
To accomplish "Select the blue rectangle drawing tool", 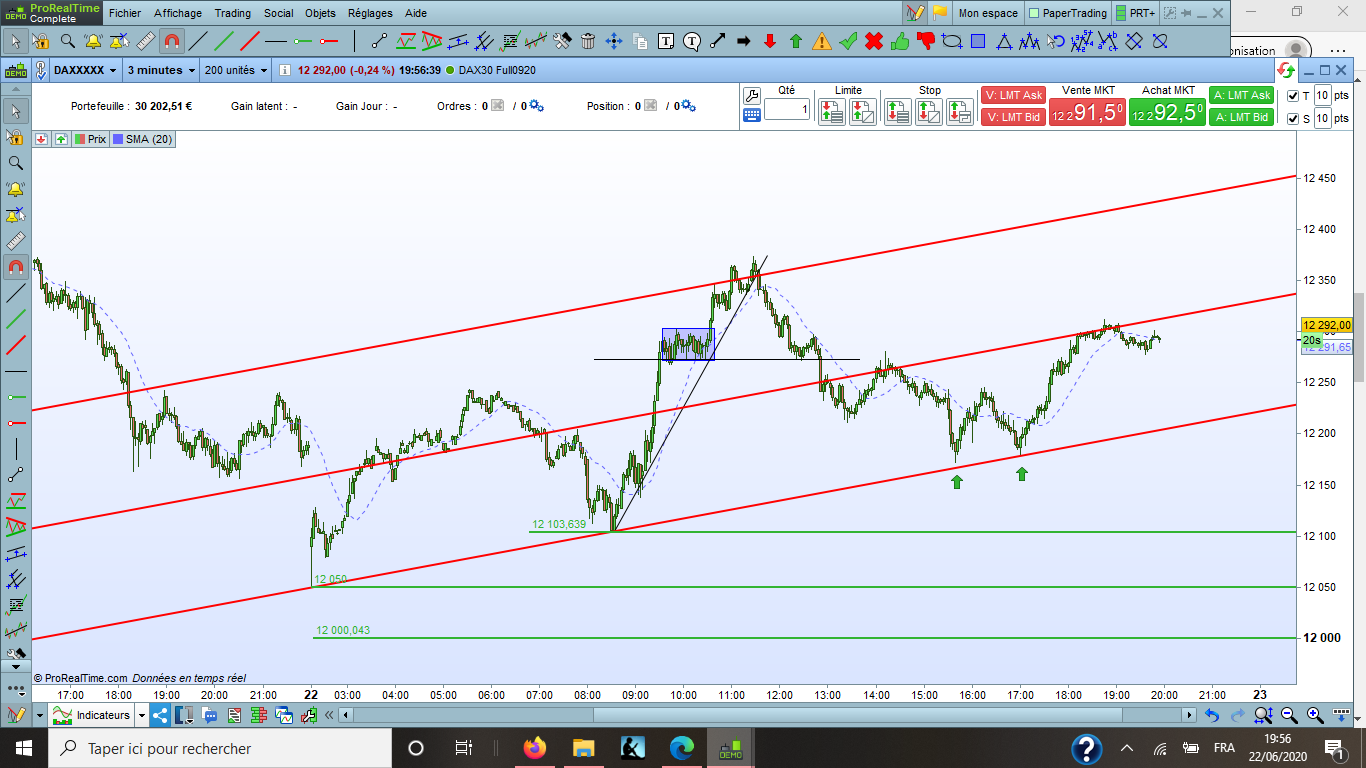I will [x=978, y=41].
